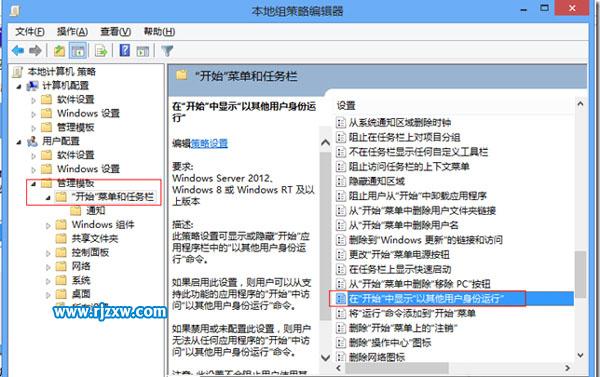Select policy 阻止访问任务栏的上下文菜单
Image resolution: width=600 pixels, height=377 pixels.
(x=409, y=166)
